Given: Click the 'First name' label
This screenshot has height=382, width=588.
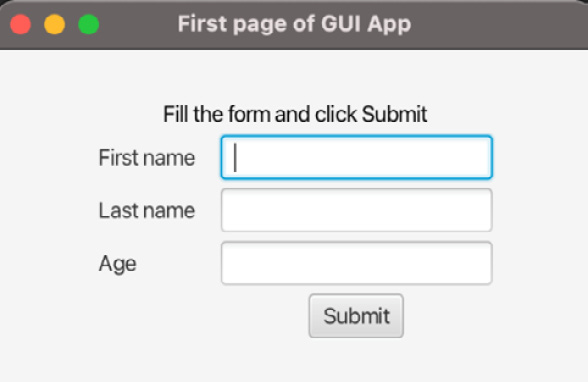Looking at the screenshot, I should [x=147, y=157].
